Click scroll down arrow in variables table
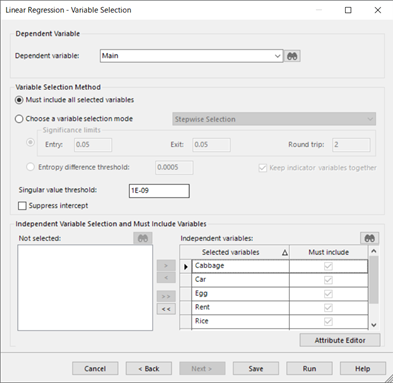The height and width of the screenshot is (383, 393). pyautogui.click(x=374, y=324)
